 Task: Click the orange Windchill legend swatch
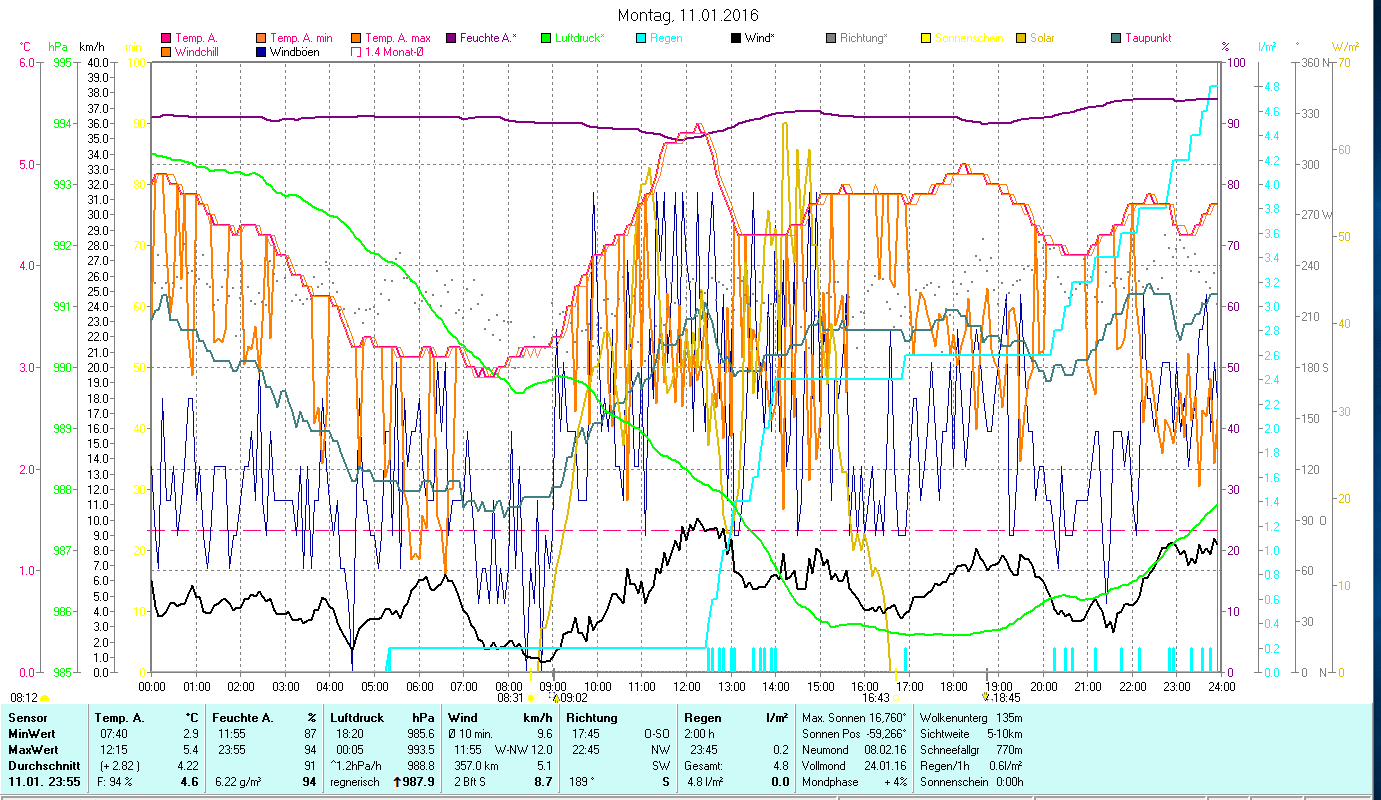[x=166, y=51]
